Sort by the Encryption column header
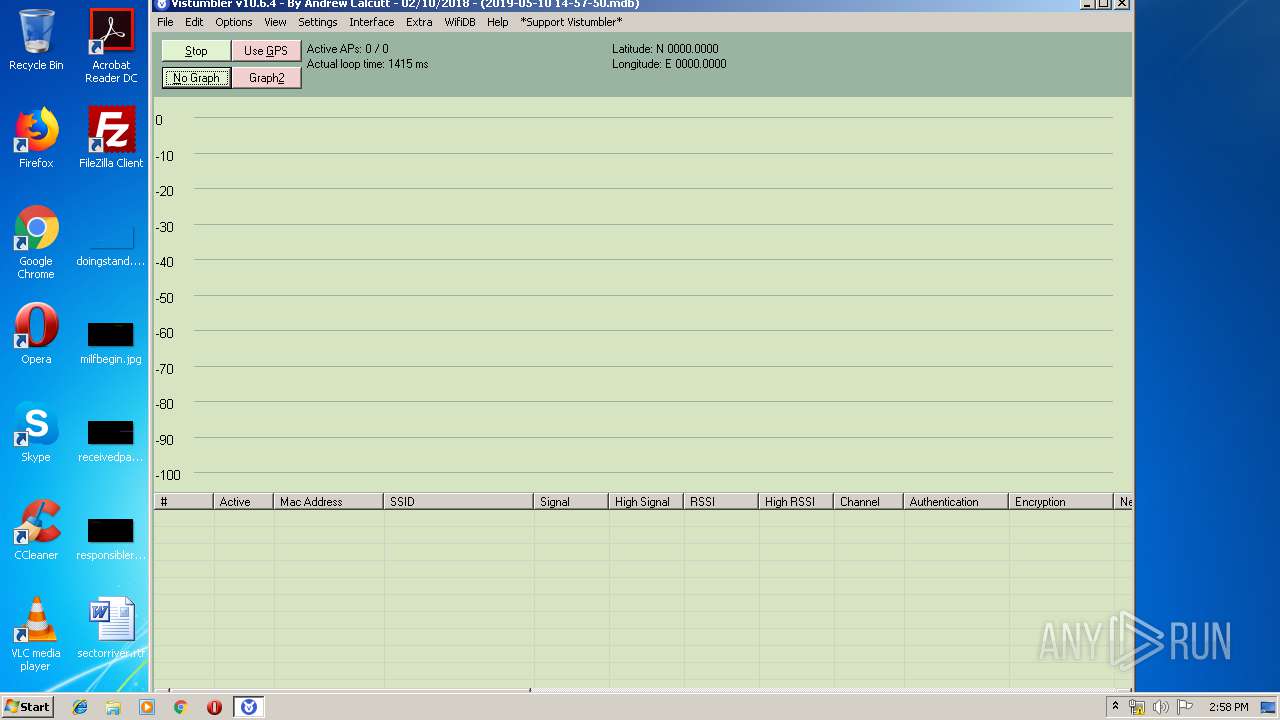This screenshot has height=720, width=1280. point(1061,502)
